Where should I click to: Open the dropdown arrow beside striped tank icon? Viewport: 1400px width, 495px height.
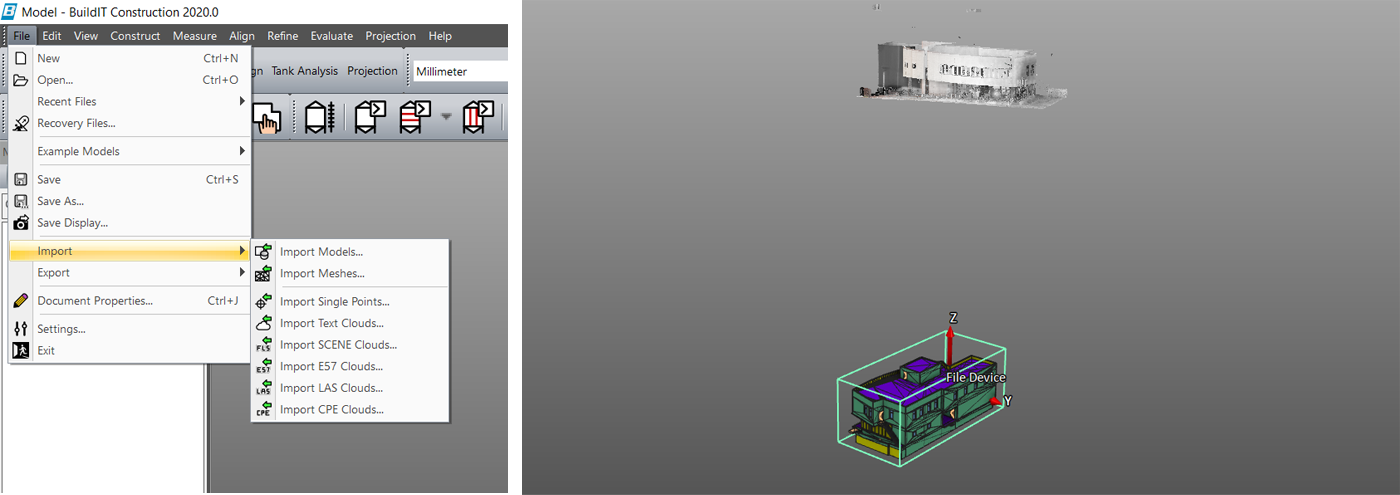coord(446,117)
